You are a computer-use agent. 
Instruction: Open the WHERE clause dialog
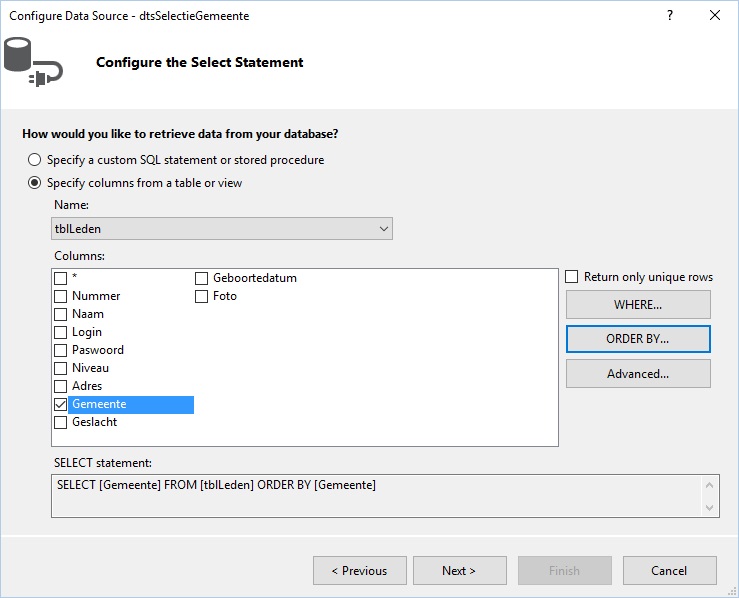coord(638,304)
